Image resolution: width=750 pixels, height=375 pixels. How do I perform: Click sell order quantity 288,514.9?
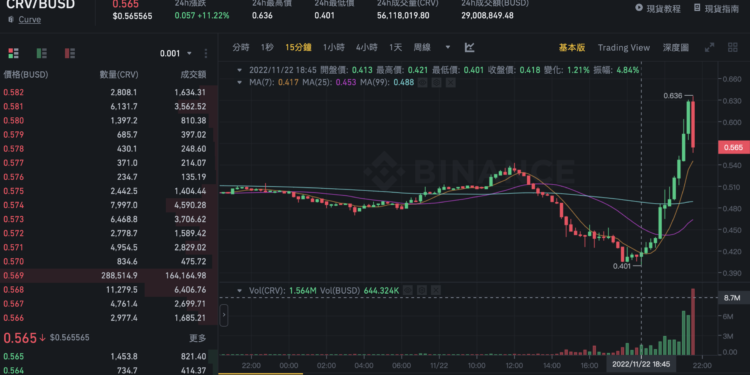pyautogui.click(x=119, y=276)
